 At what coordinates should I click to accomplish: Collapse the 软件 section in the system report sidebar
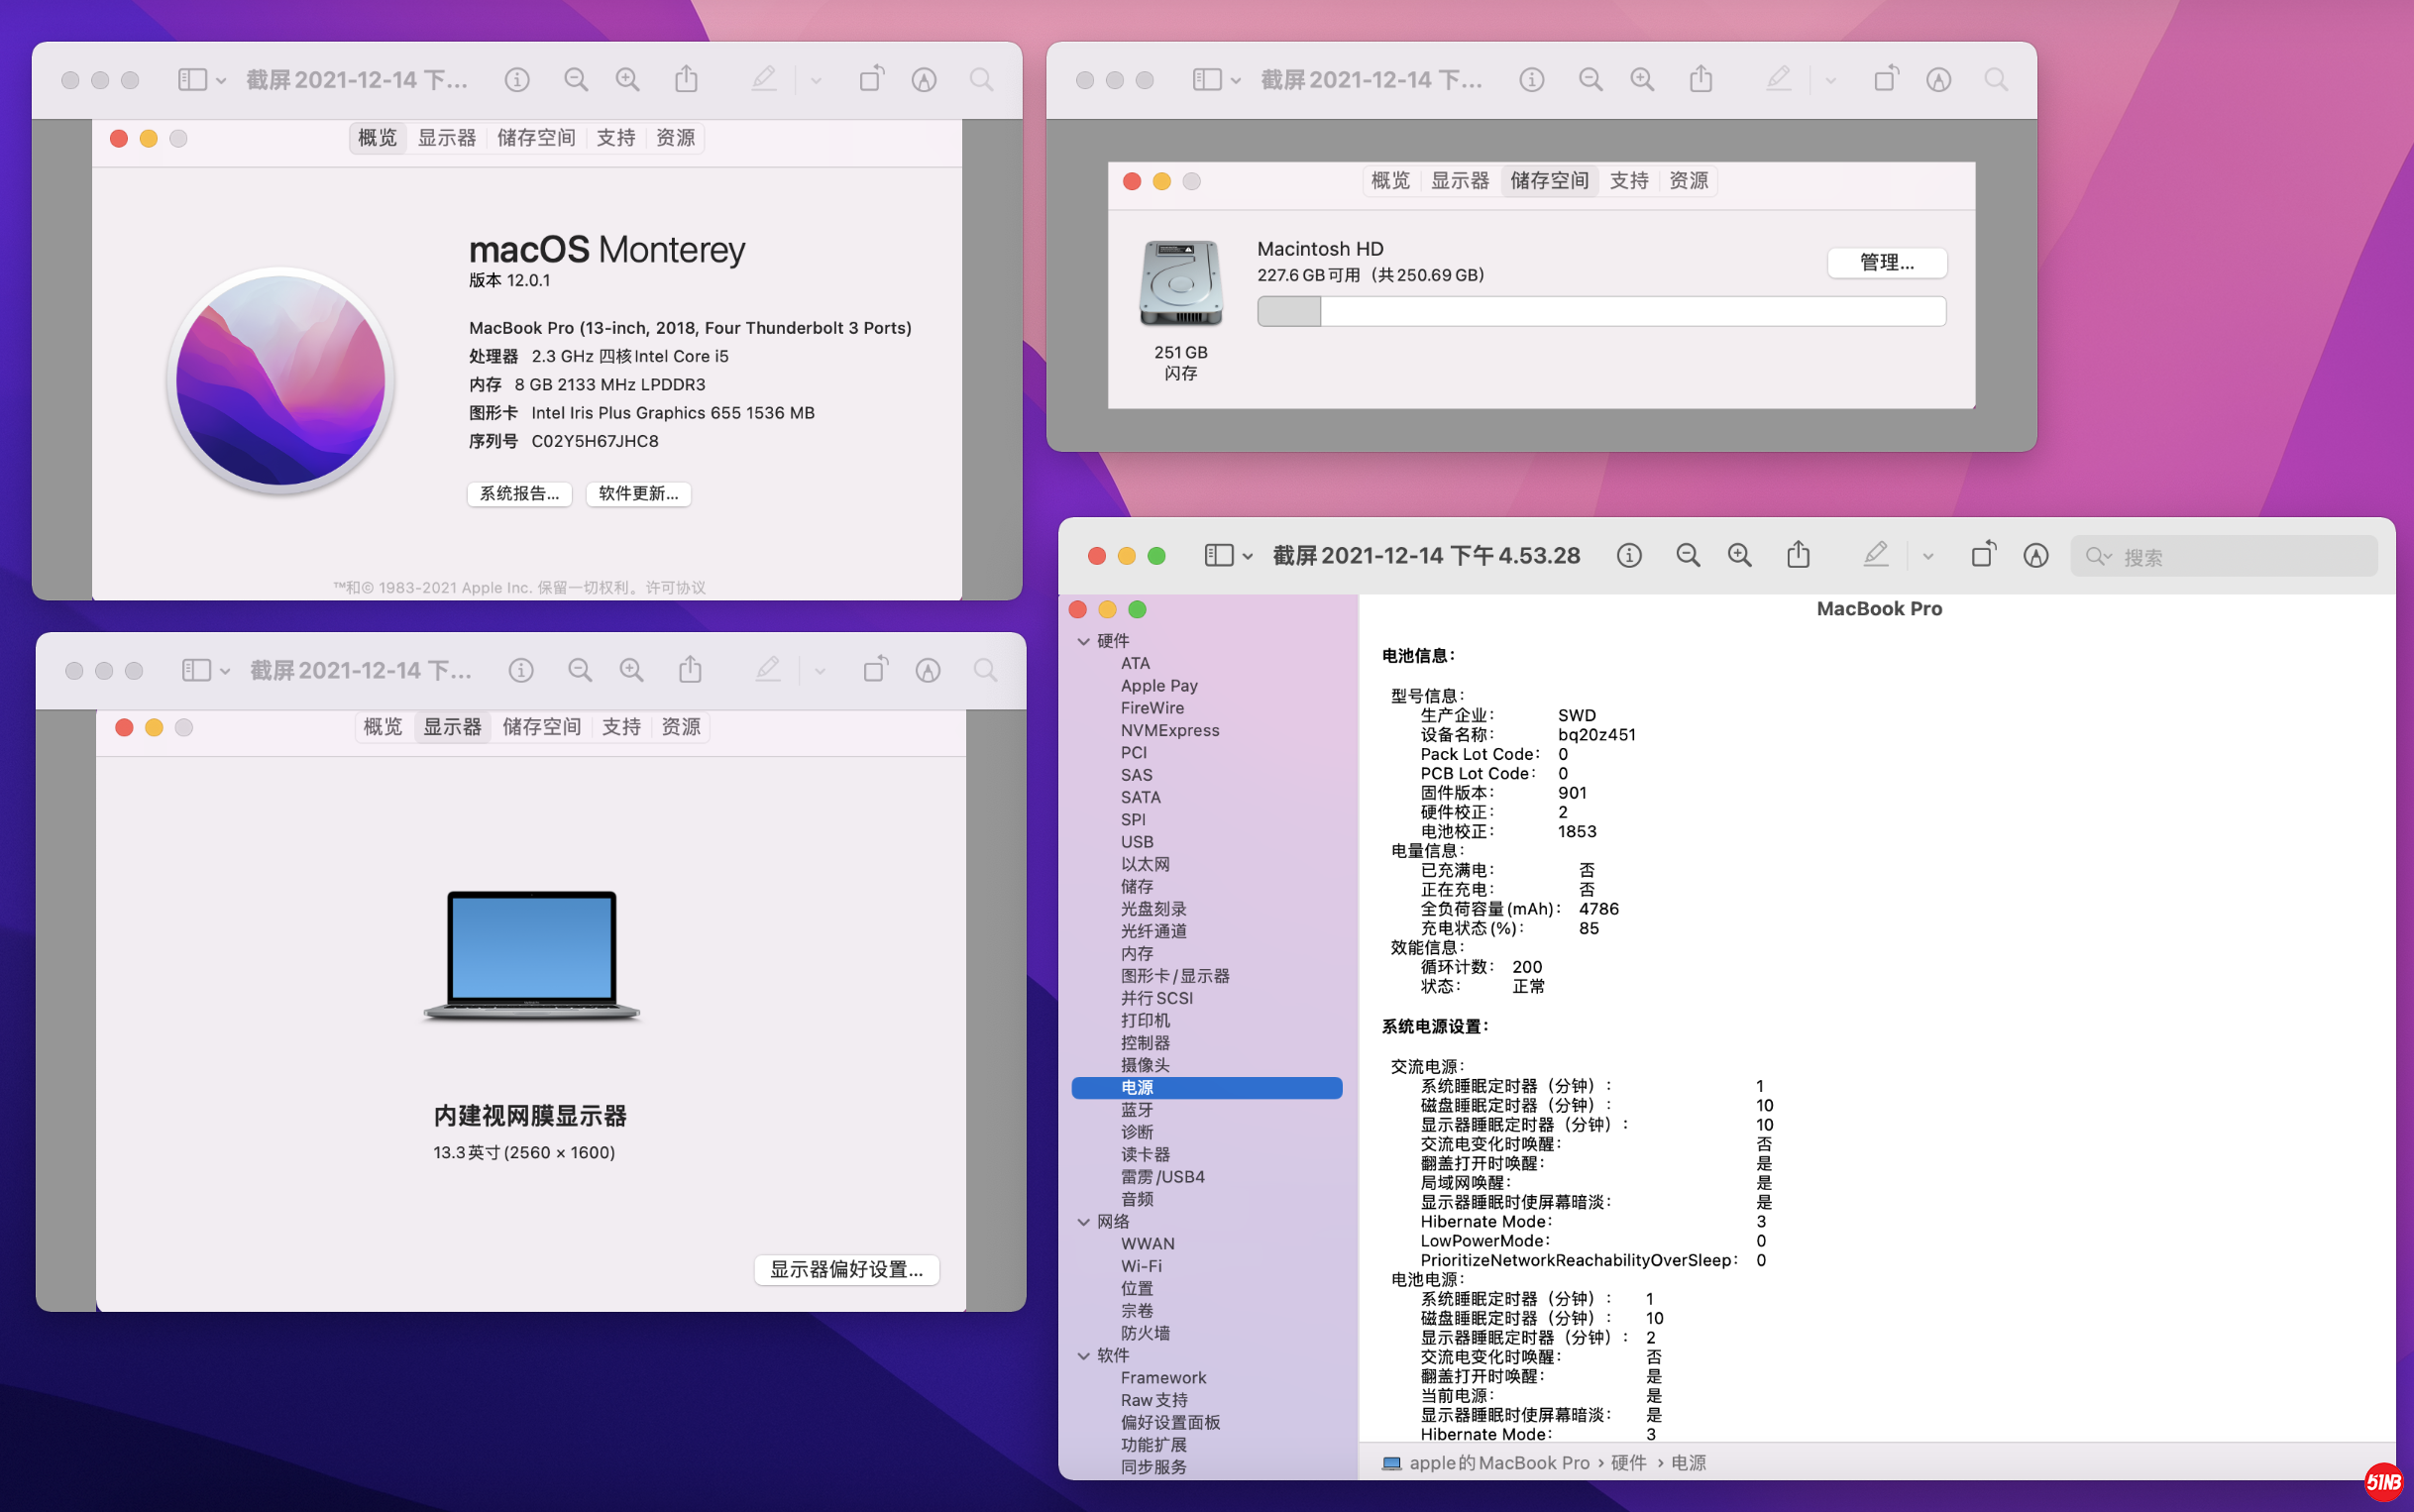pyautogui.click(x=1084, y=1356)
